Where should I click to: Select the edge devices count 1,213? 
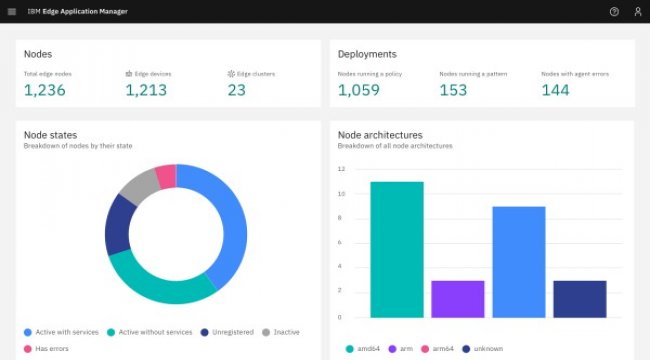coord(146,90)
